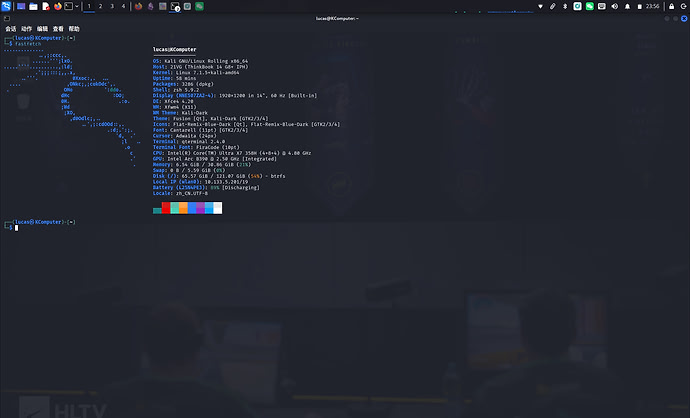Open the 编辑 menu
Screen dimensions: 690x418
42,29
